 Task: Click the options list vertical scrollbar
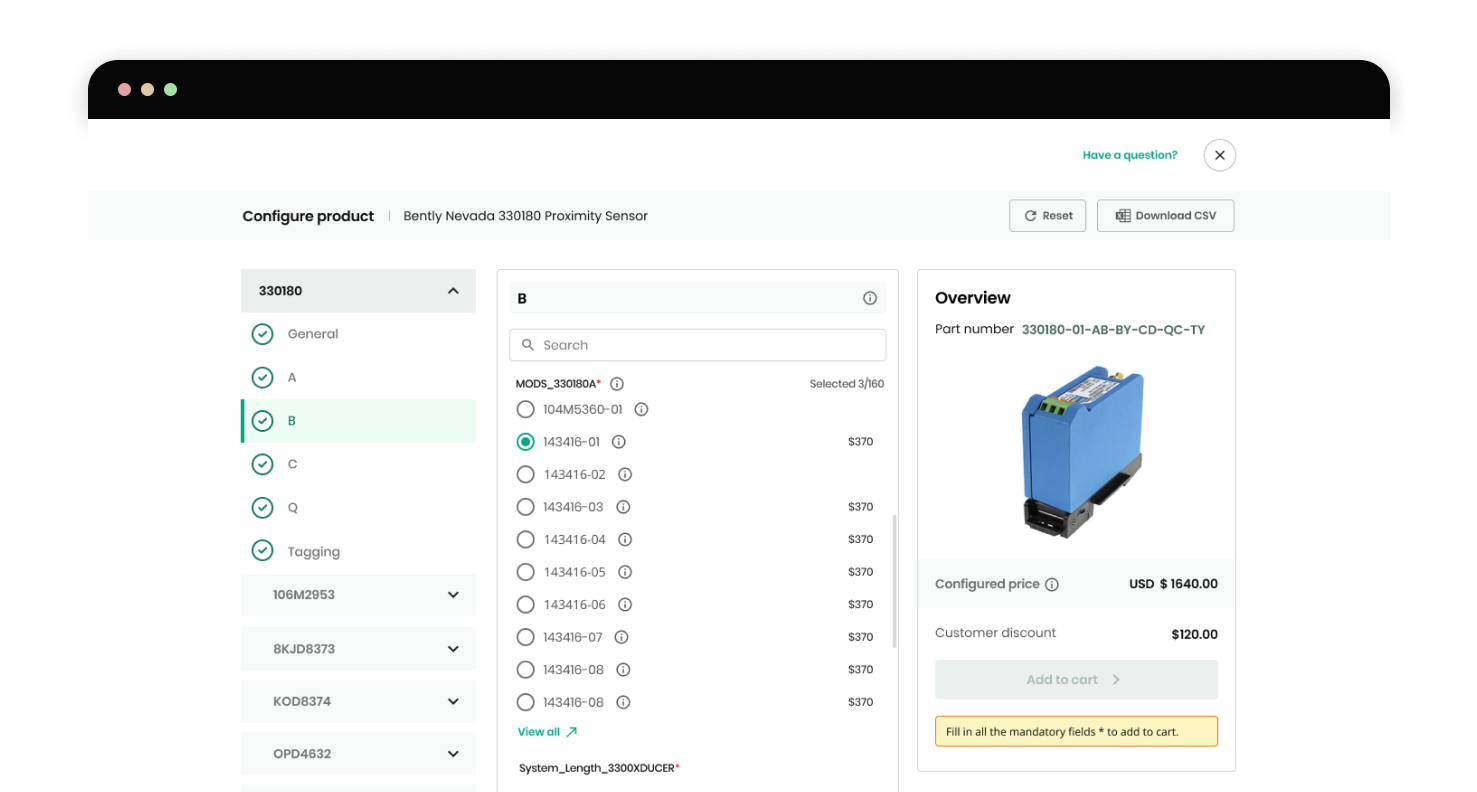tap(893, 580)
